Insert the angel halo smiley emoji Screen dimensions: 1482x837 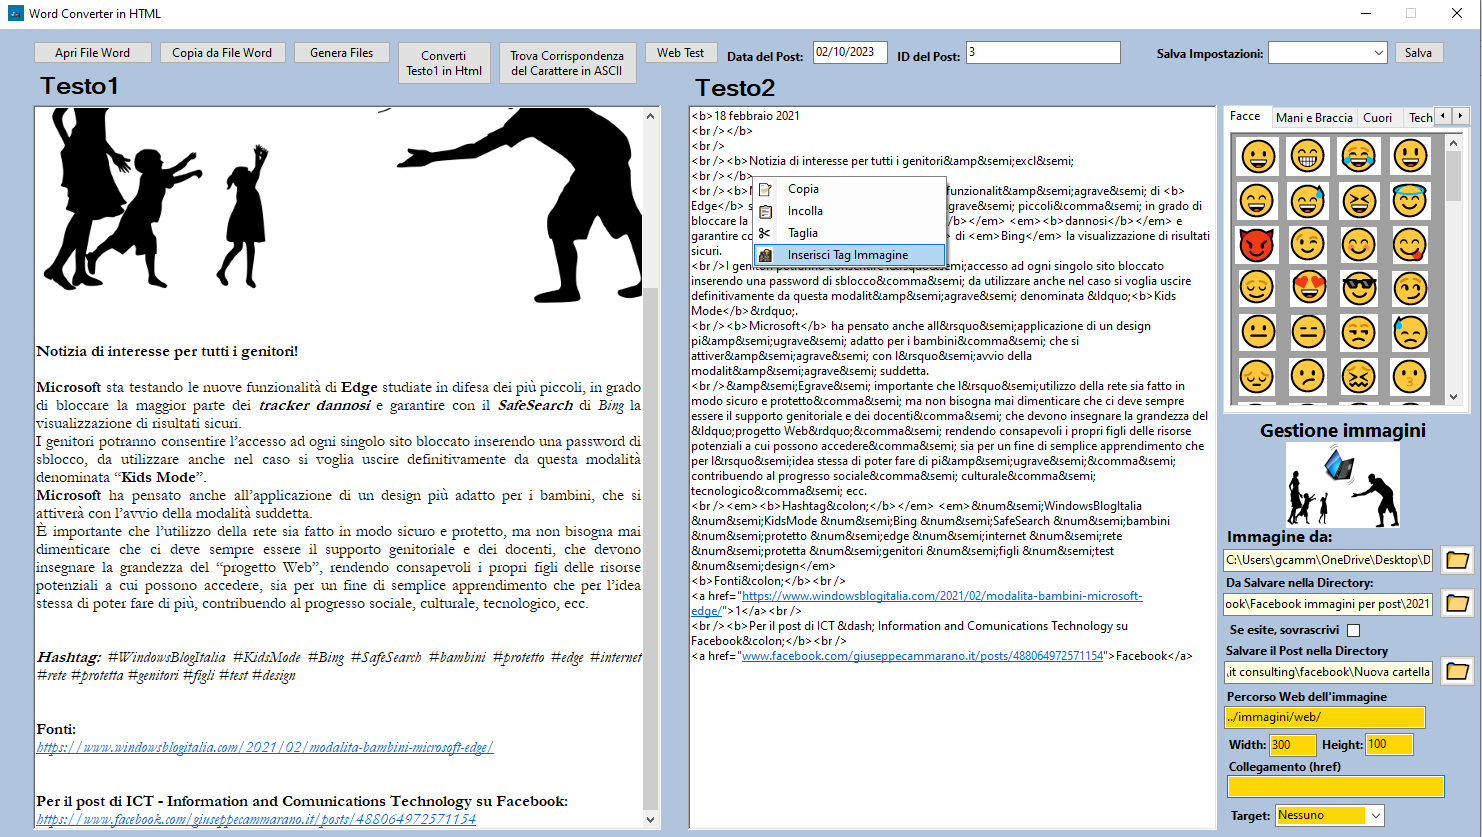tap(1409, 200)
